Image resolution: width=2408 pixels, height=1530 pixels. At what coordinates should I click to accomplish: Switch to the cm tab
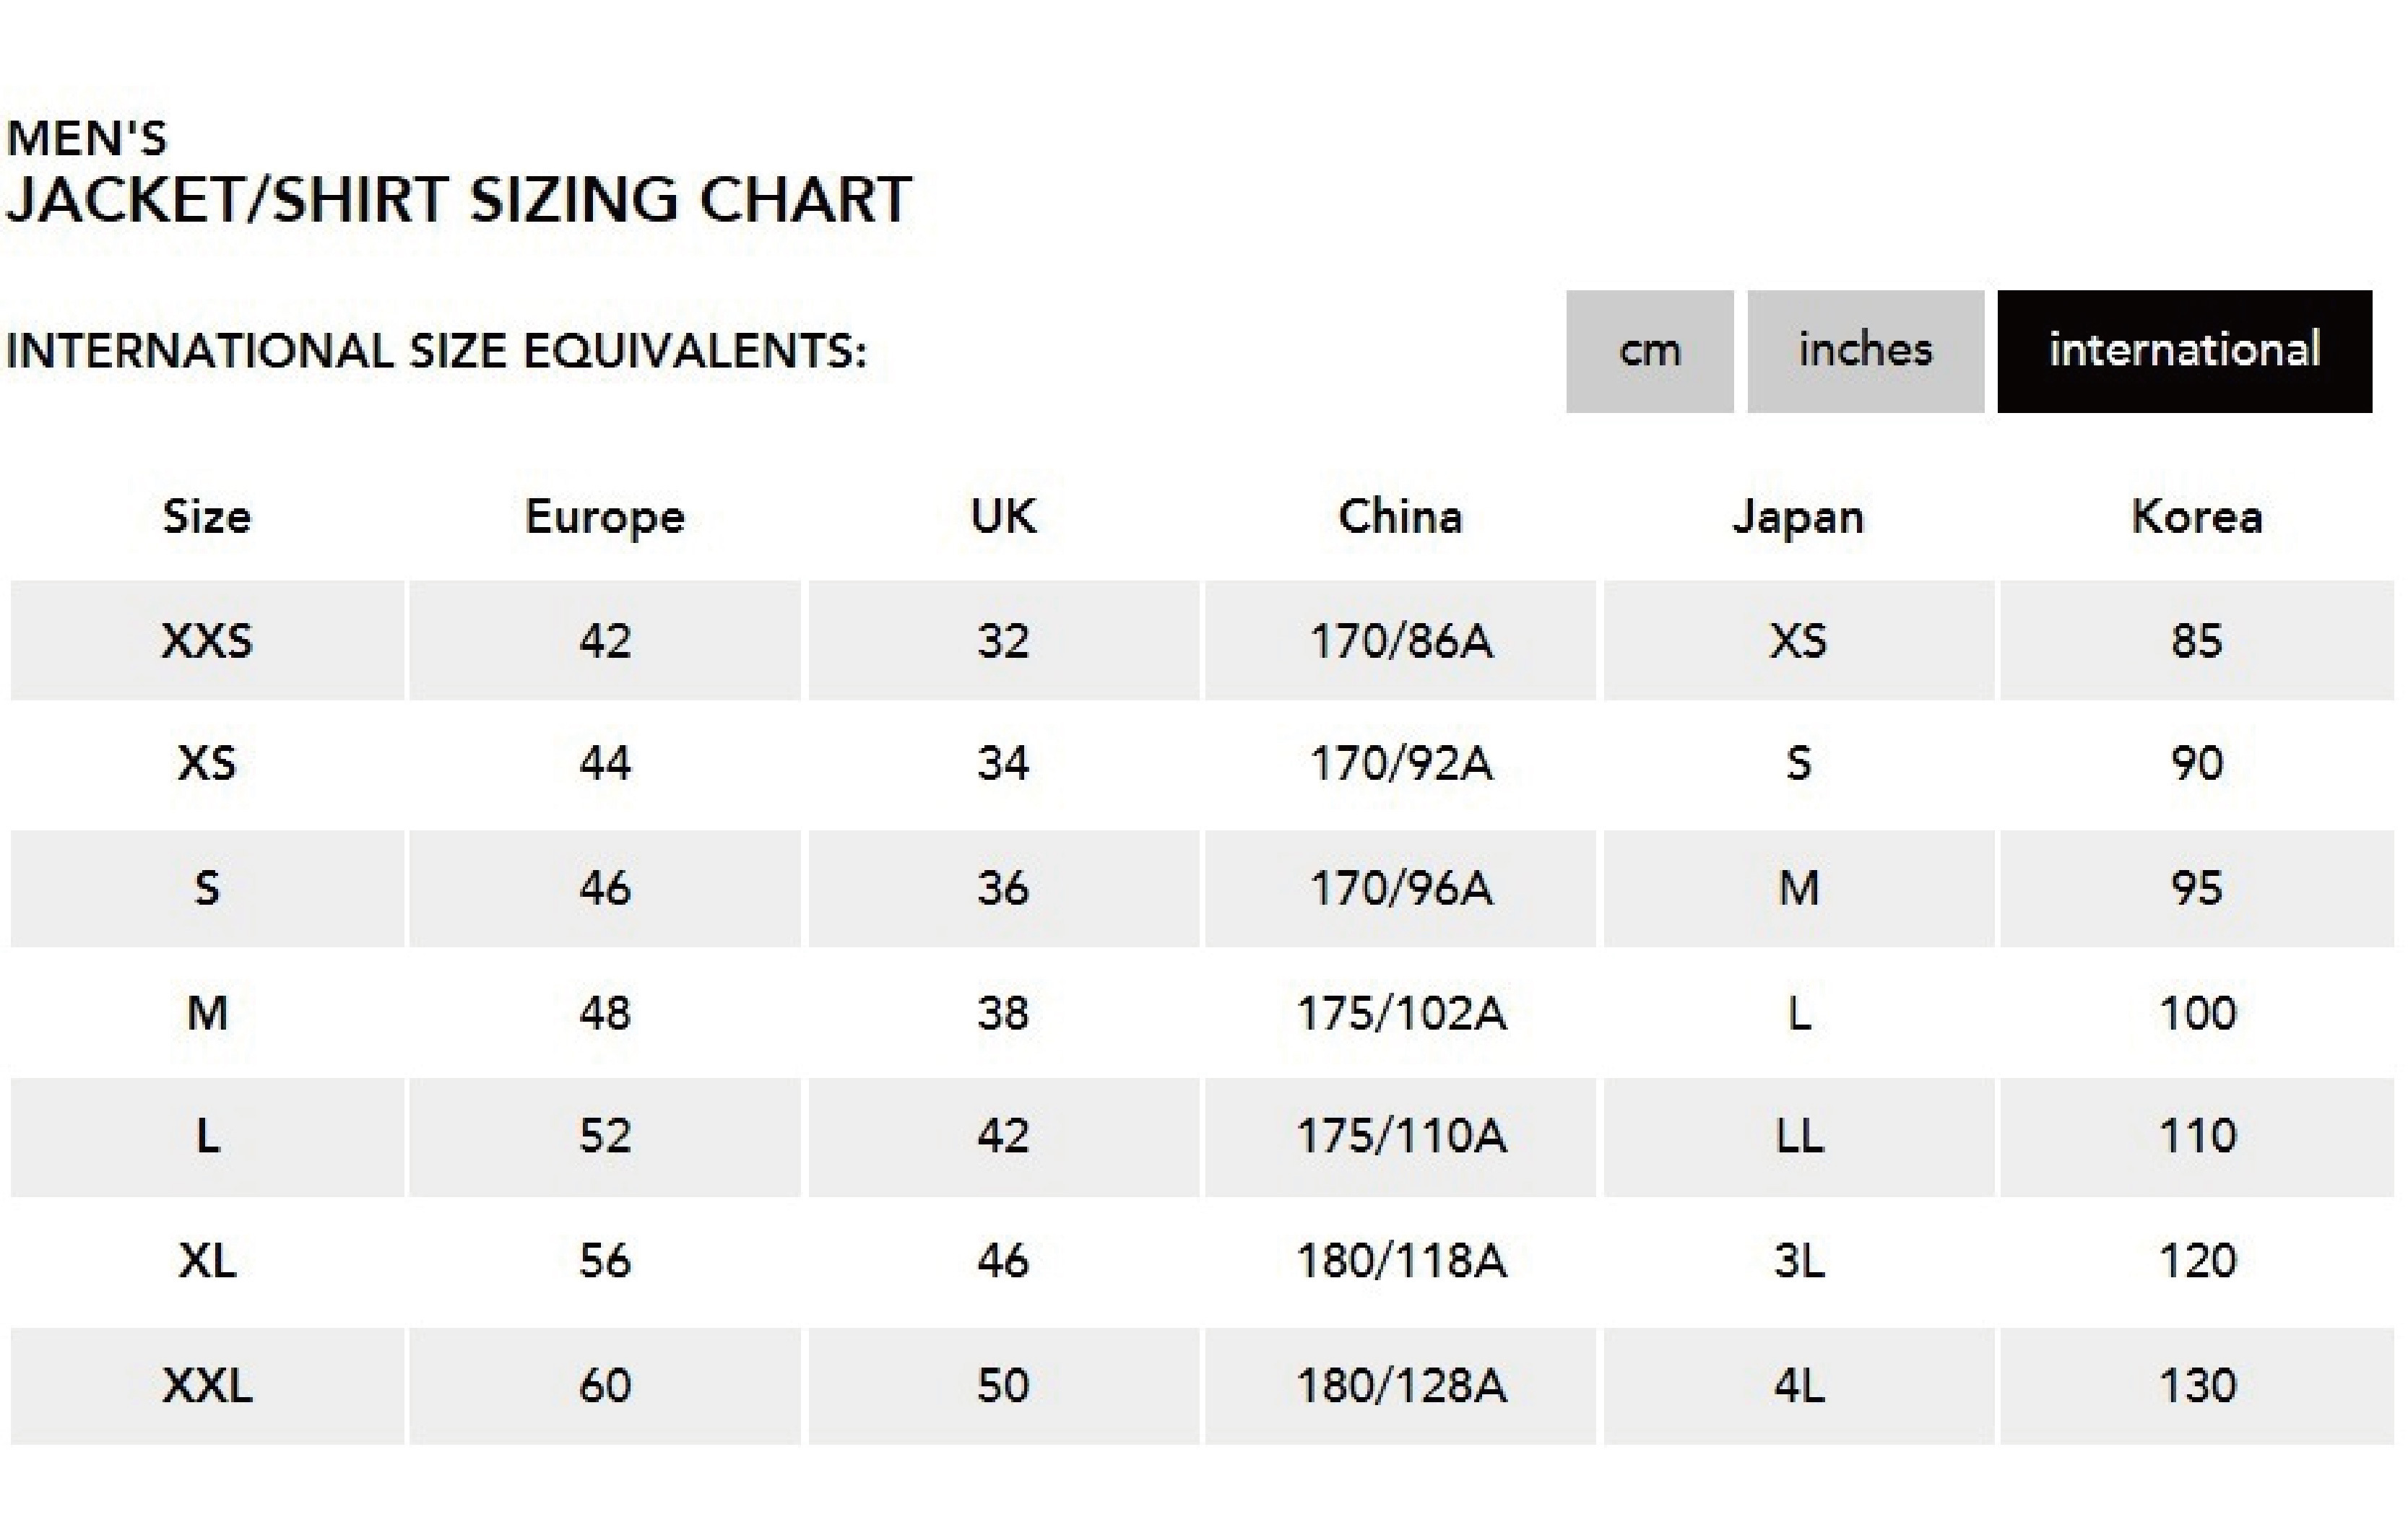1649,351
